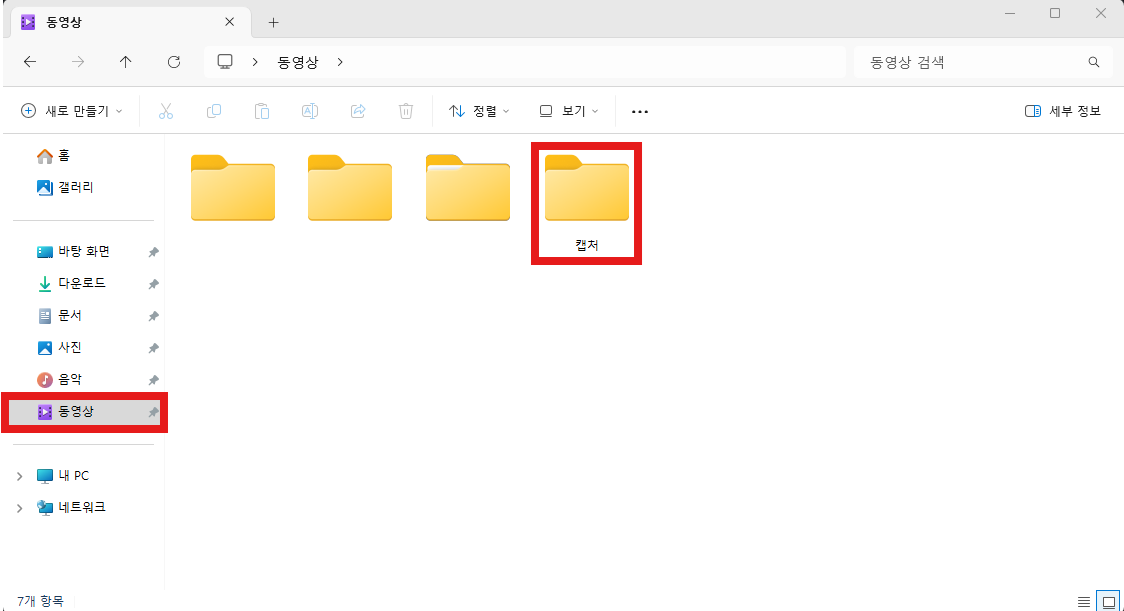Viewport: 1124px width, 611px height.
Task: Go up one folder level
Action: [x=126, y=62]
